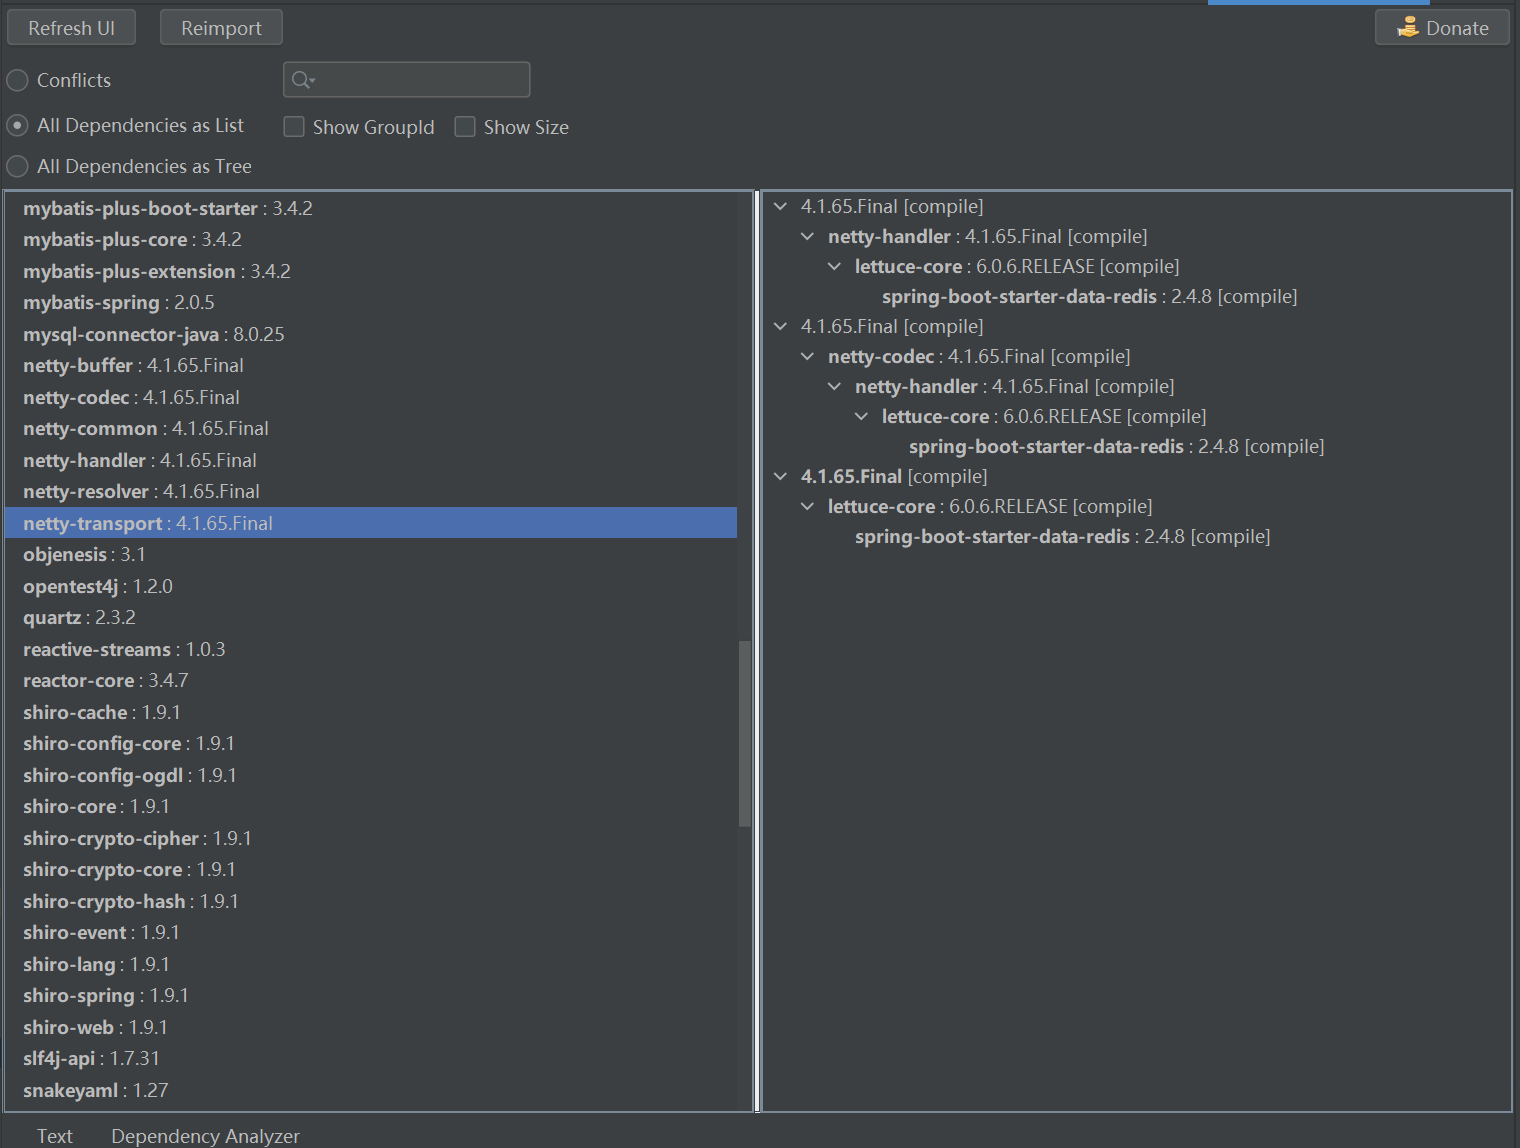Open the Dependency Analyzer tab

click(205, 1136)
